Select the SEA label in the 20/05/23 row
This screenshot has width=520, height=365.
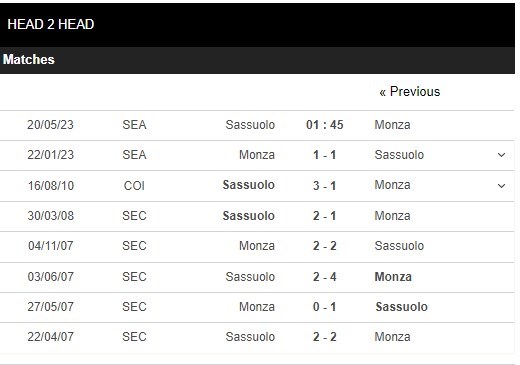click(134, 125)
